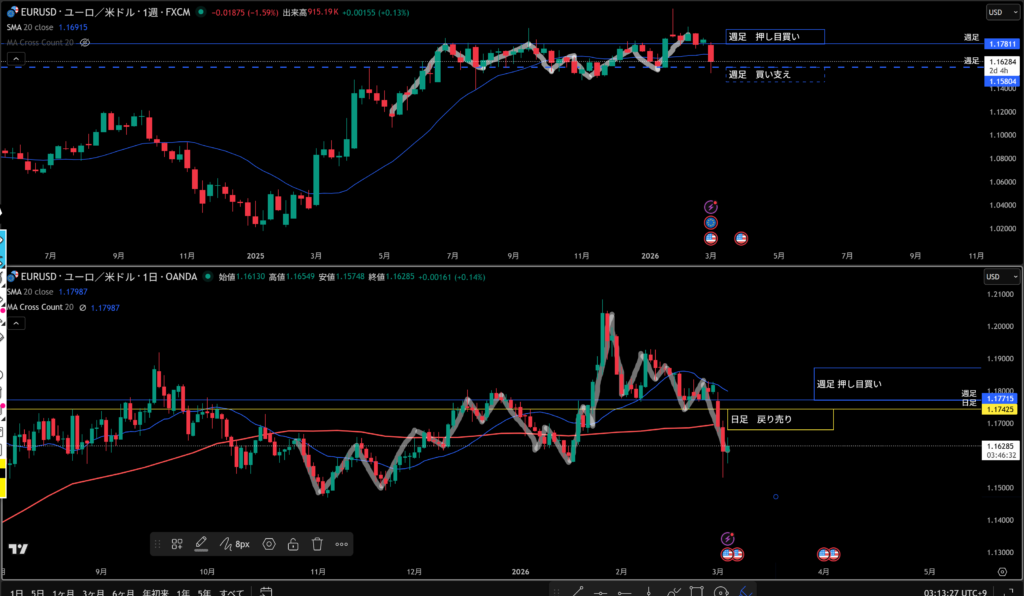1024x596 pixels.
Task: Toggle the lock on selected drawing
Action: click(293, 544)
